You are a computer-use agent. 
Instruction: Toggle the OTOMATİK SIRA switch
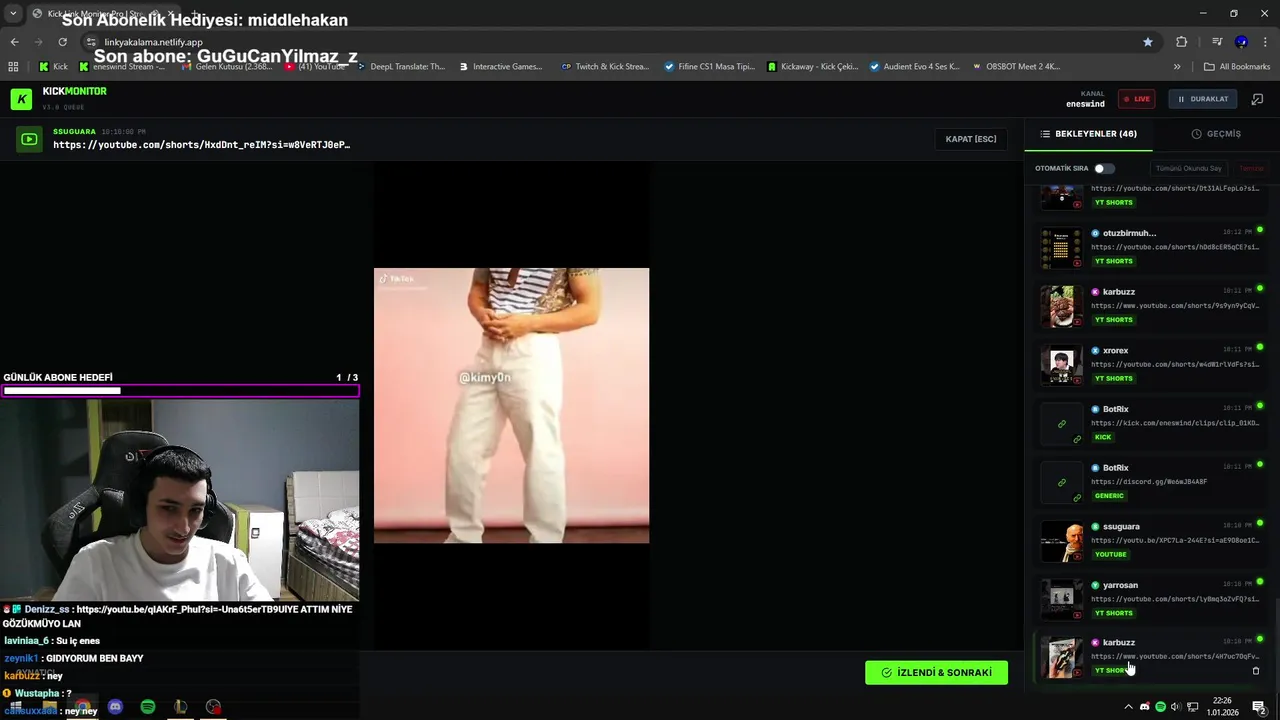pyautogui.click(x=1104, y=168)
